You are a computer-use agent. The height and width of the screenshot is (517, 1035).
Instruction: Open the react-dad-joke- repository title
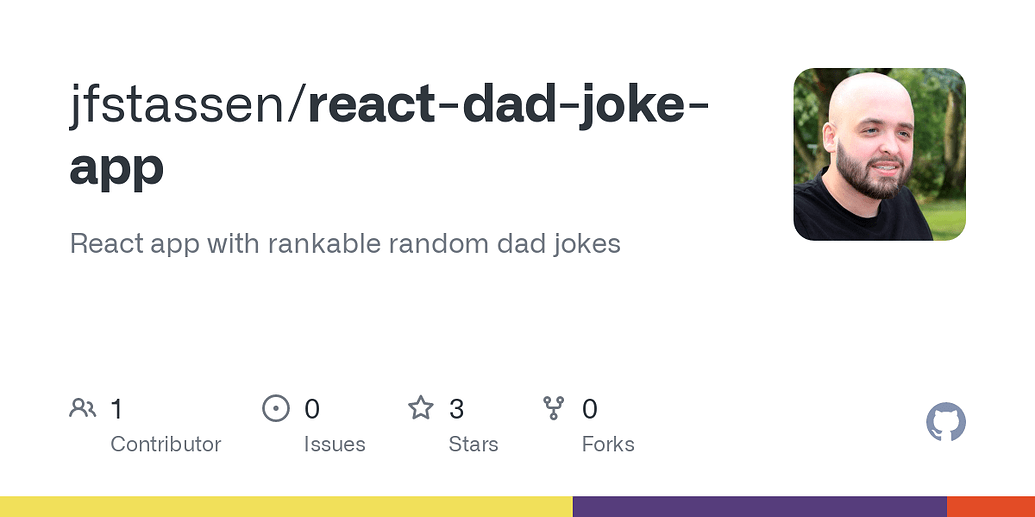(x=508, y=106)
